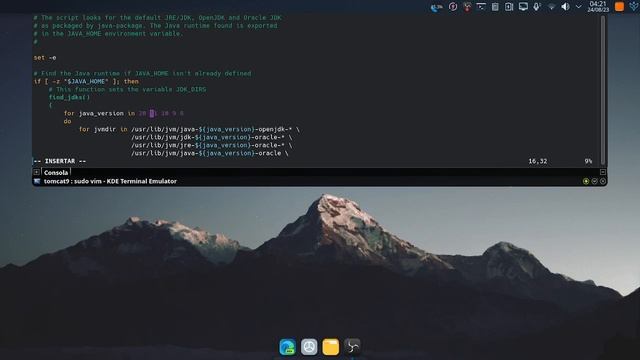Click the 'set -e' line in vim

(x=45, y=58)
